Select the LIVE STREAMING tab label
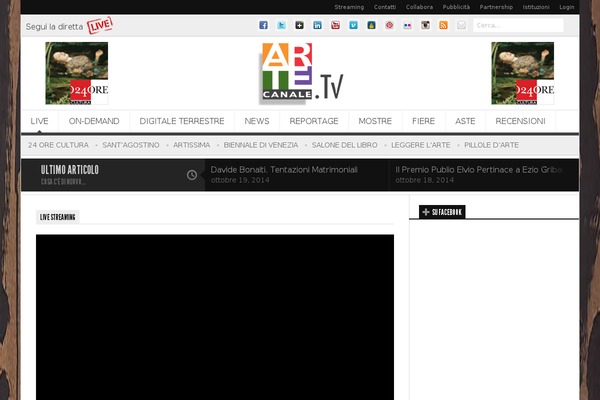 pos(57,217)
